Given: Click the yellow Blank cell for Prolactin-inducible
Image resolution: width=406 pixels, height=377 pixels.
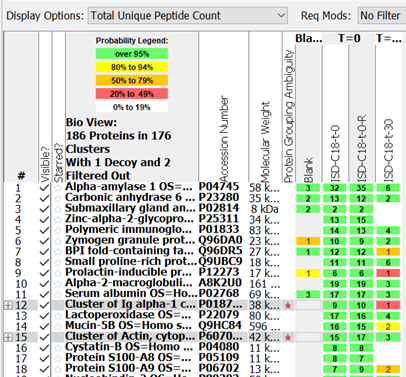Looking at the screenshot, I should pyautogui.click(x=308, y=273).
